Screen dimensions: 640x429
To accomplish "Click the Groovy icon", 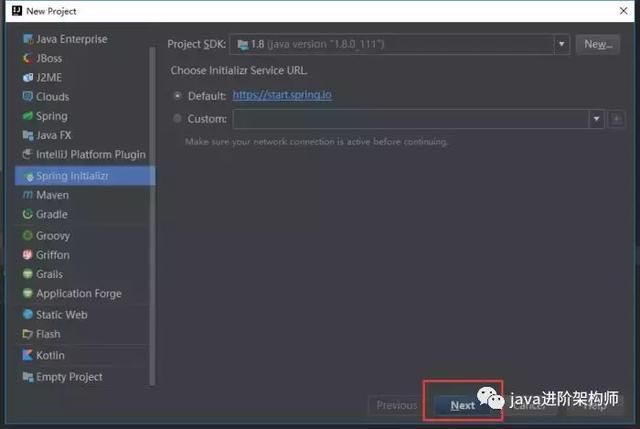I will (x=28, y=236).
